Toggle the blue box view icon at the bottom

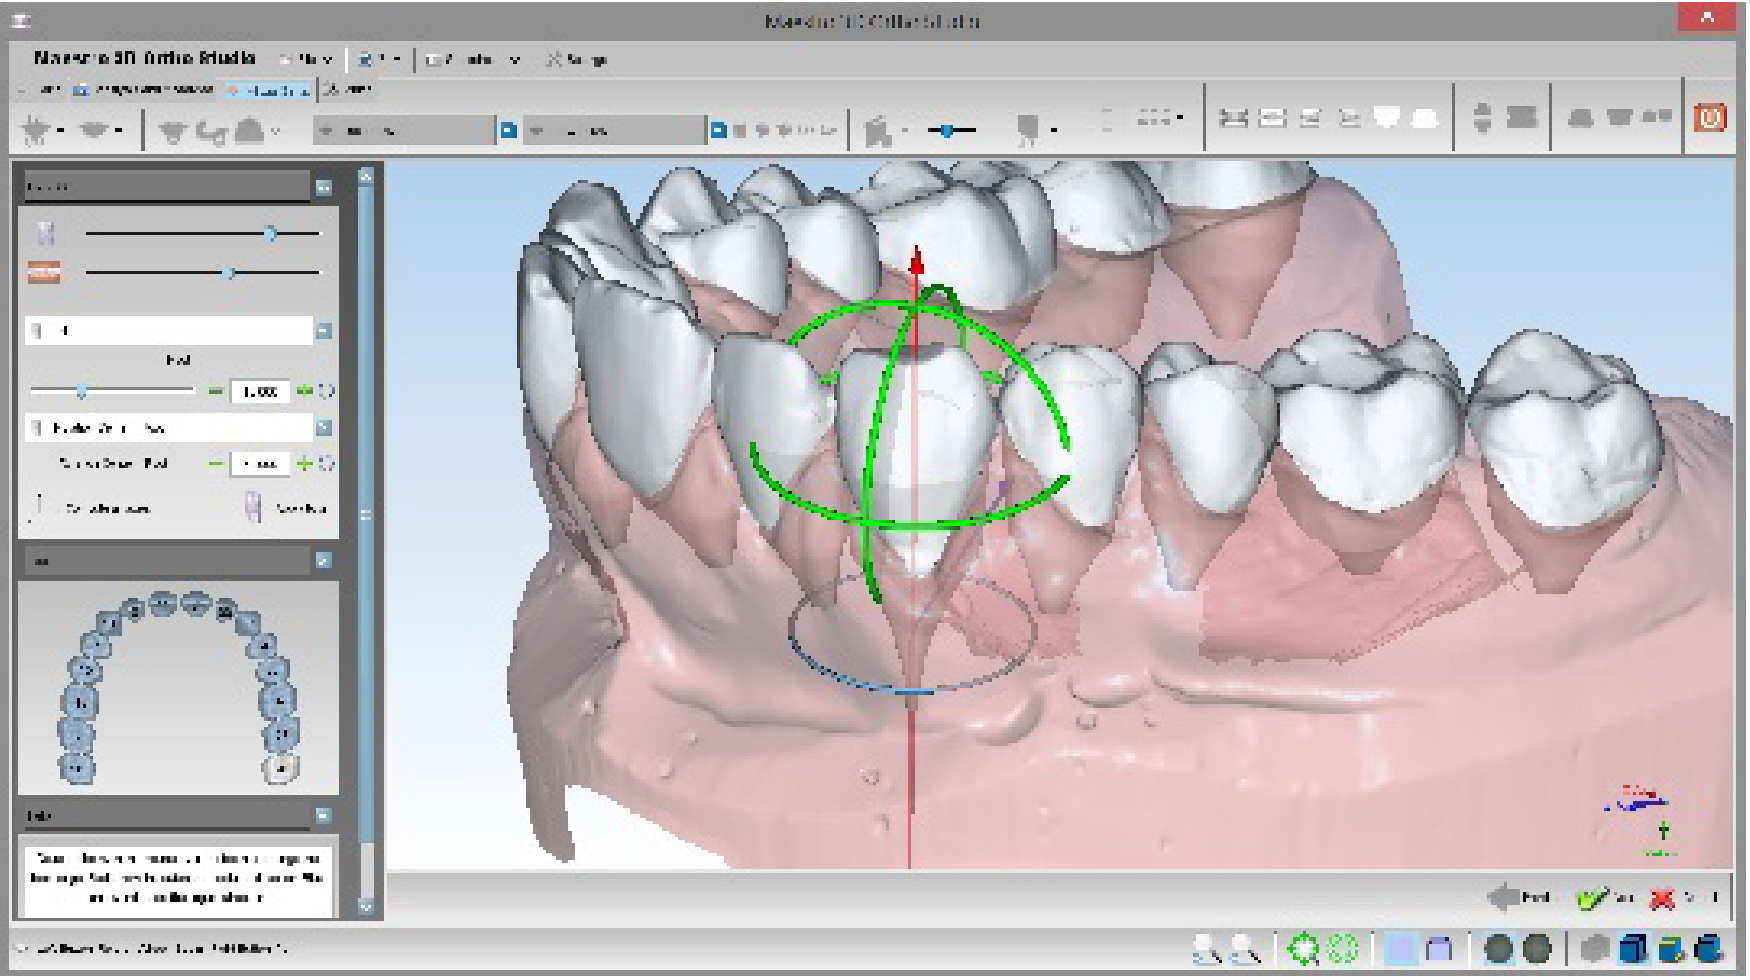(1439, 947)
